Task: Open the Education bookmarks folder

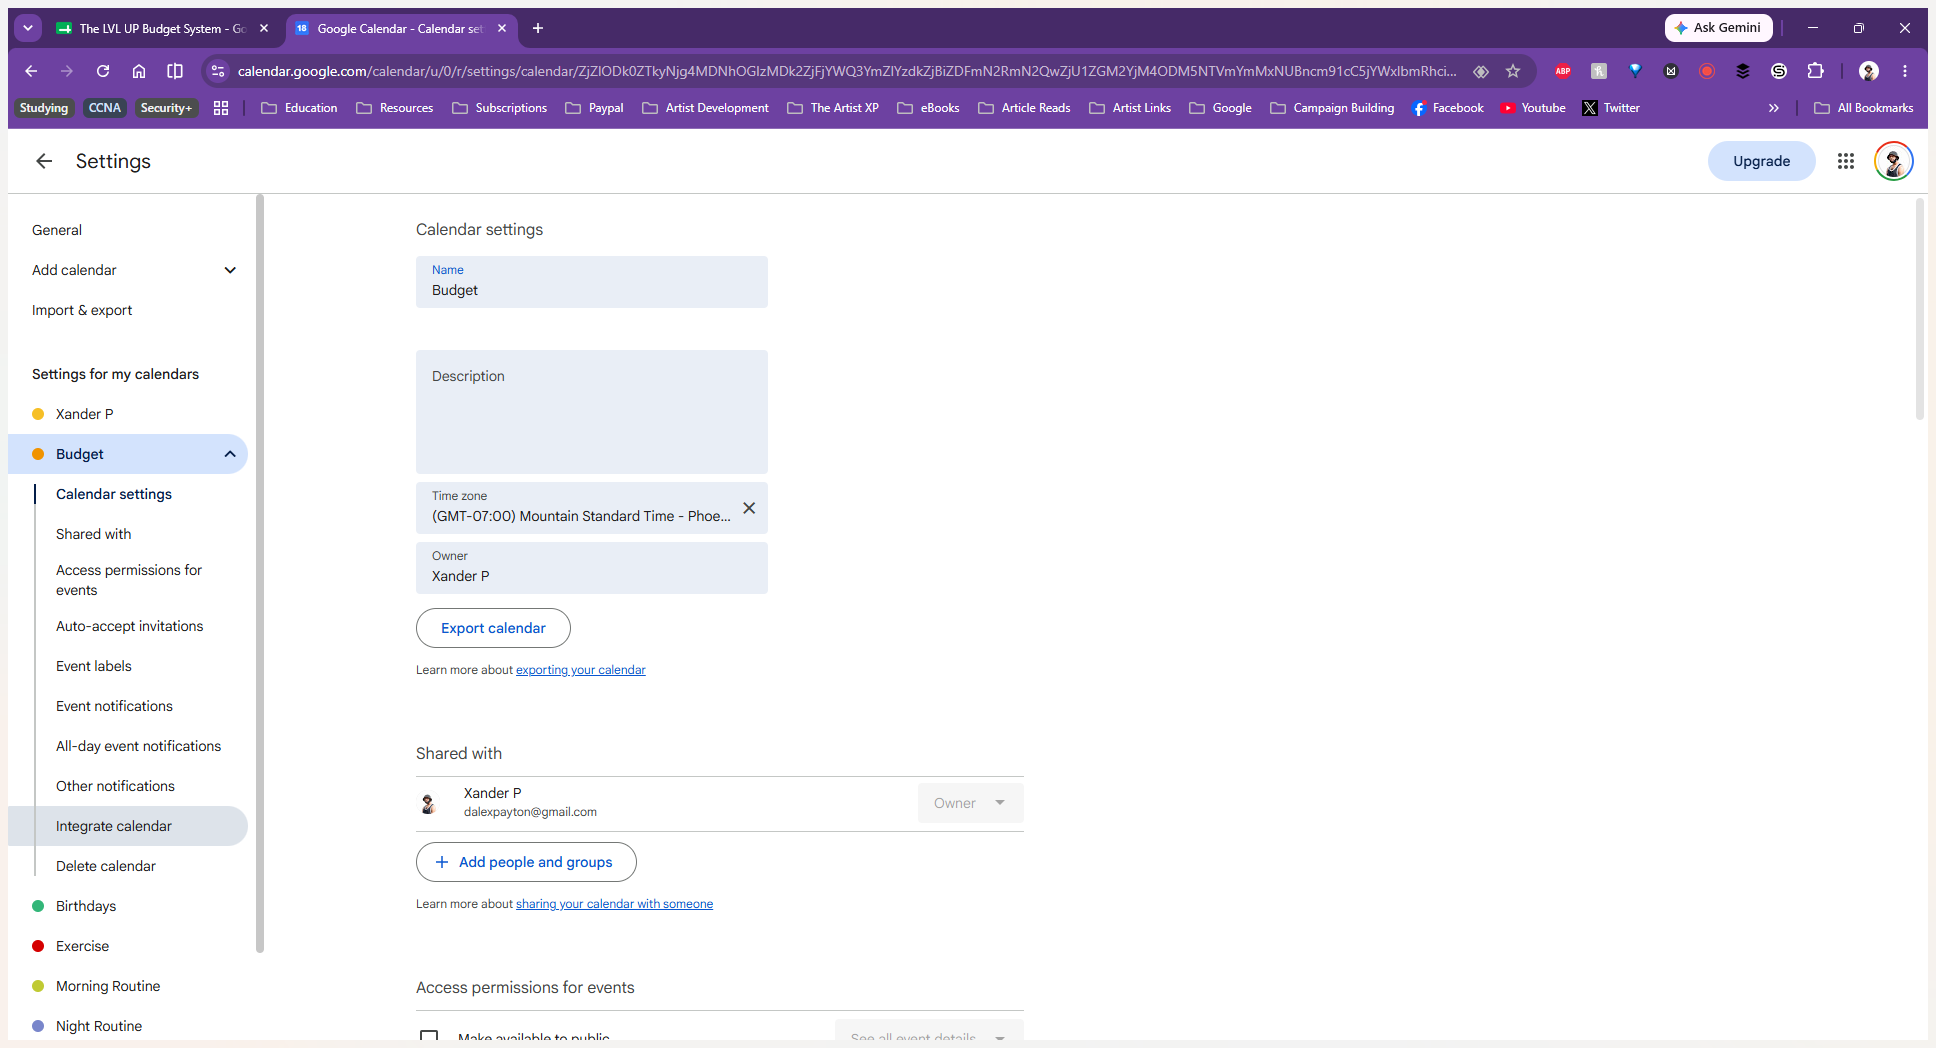Action: (299, 108)
